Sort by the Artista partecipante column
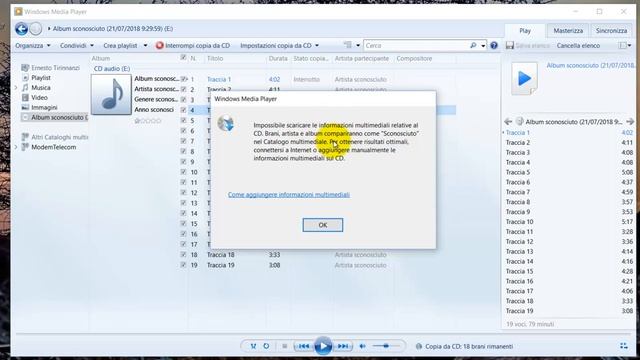 [x=362, y=58]
